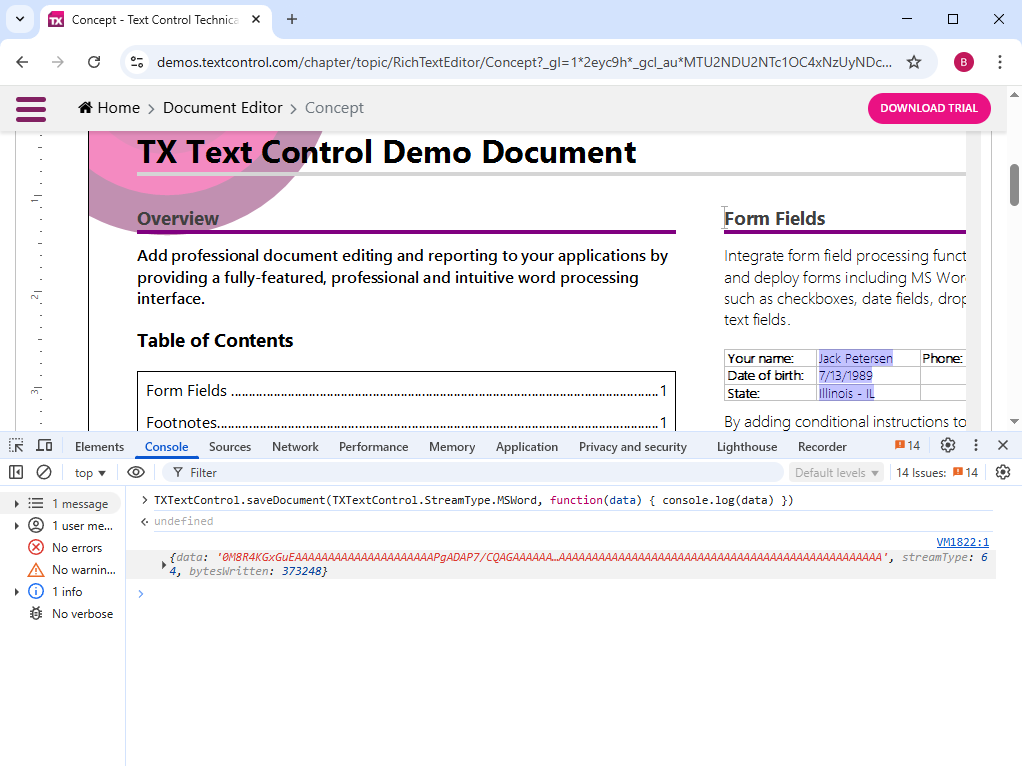Open Document Editor breadcrumb link
The width and height of the screenshot is (1022, 766).
tap(222, 108)
